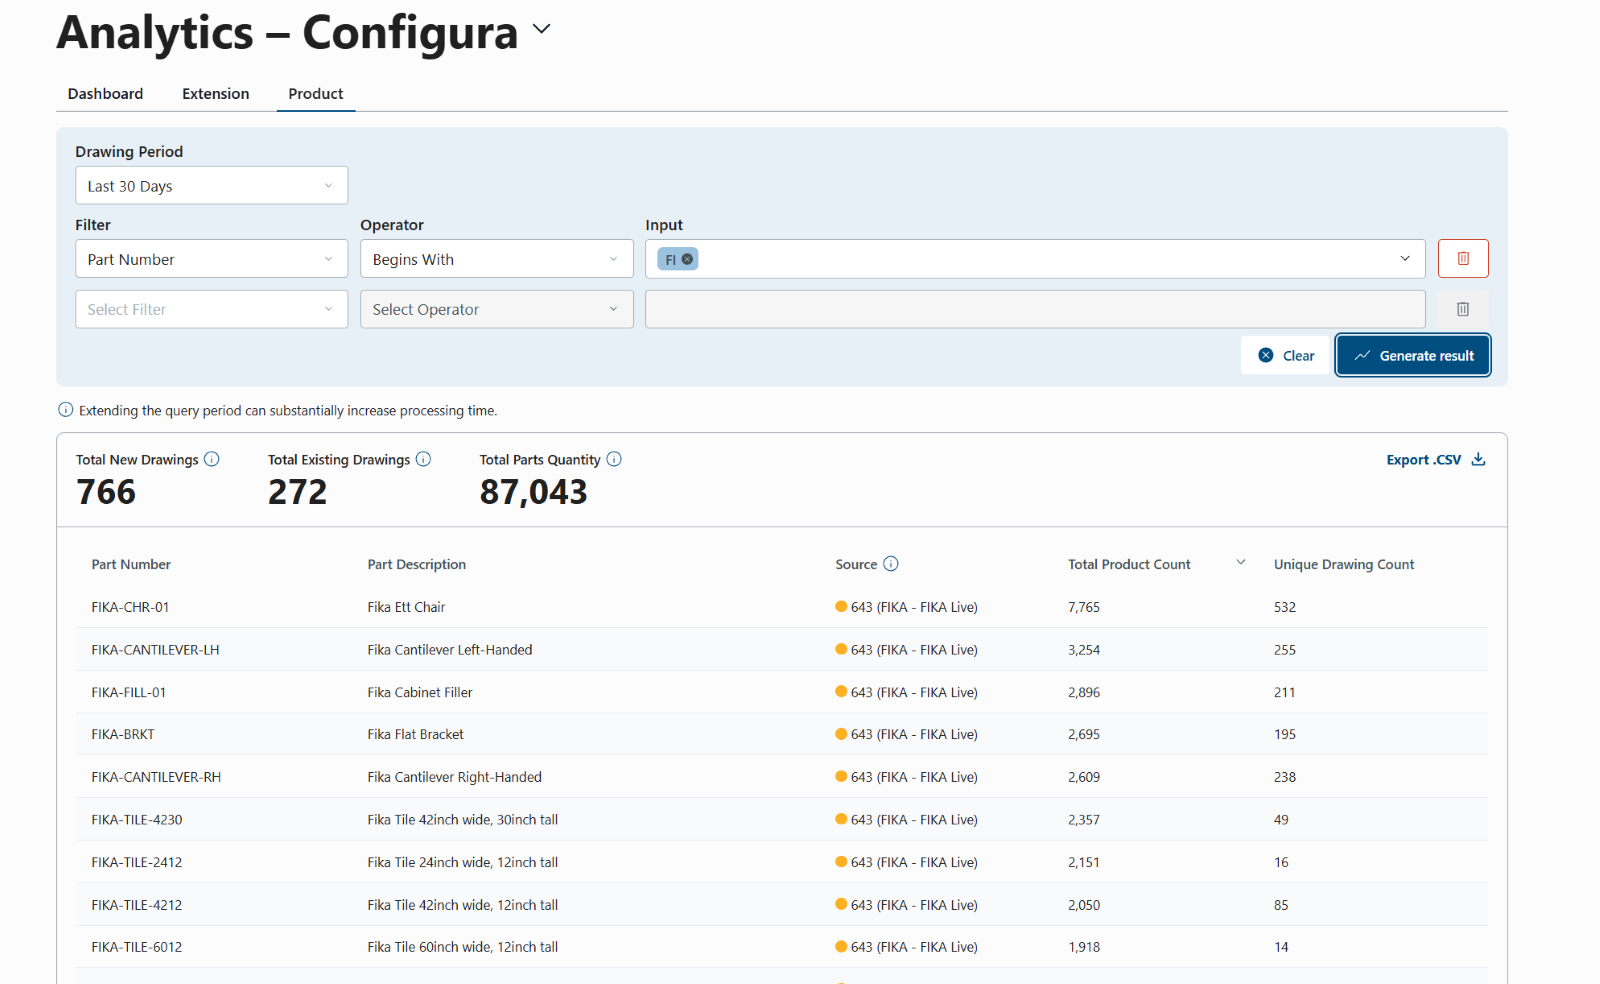Image resolution: width=1600 pixels, height=984 pixels.
Task: Select the FIKA-TILE-6012 part number cell
Action: pyautogui.click(x=137, y=947)
